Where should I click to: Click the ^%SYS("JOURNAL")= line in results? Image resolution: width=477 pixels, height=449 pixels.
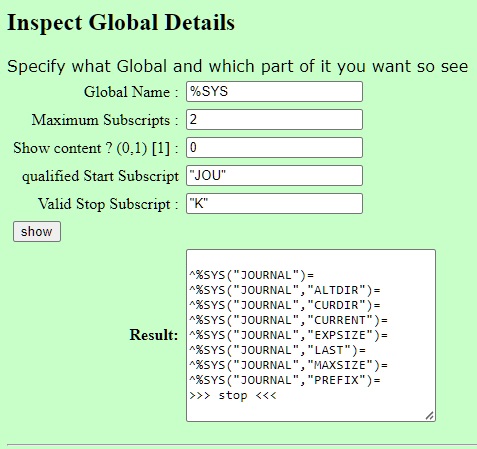(252, 275)
